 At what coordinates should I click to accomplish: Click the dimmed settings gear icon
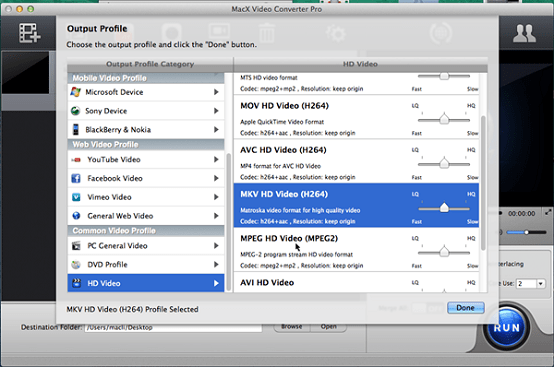[x=335, y=33]
